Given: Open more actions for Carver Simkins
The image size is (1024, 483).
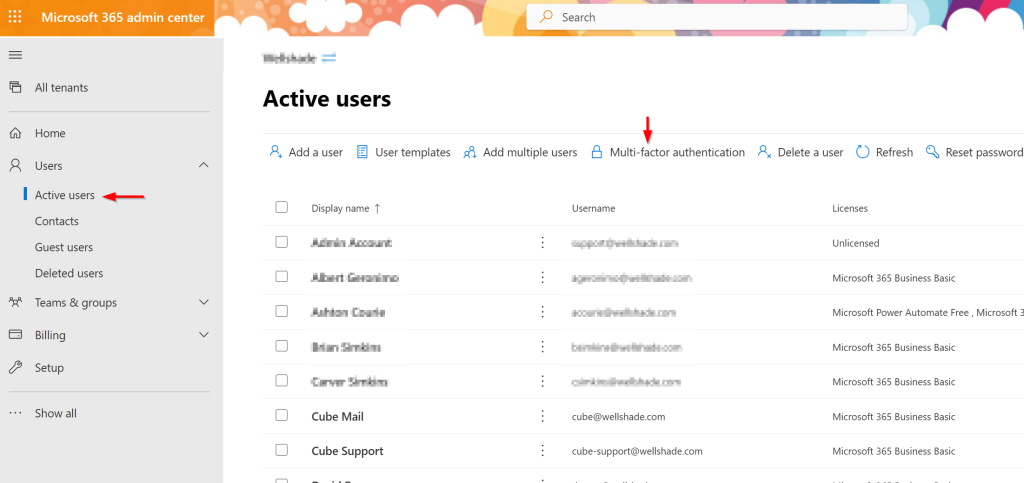Looking at the screenshot, I should click(542, 381).
